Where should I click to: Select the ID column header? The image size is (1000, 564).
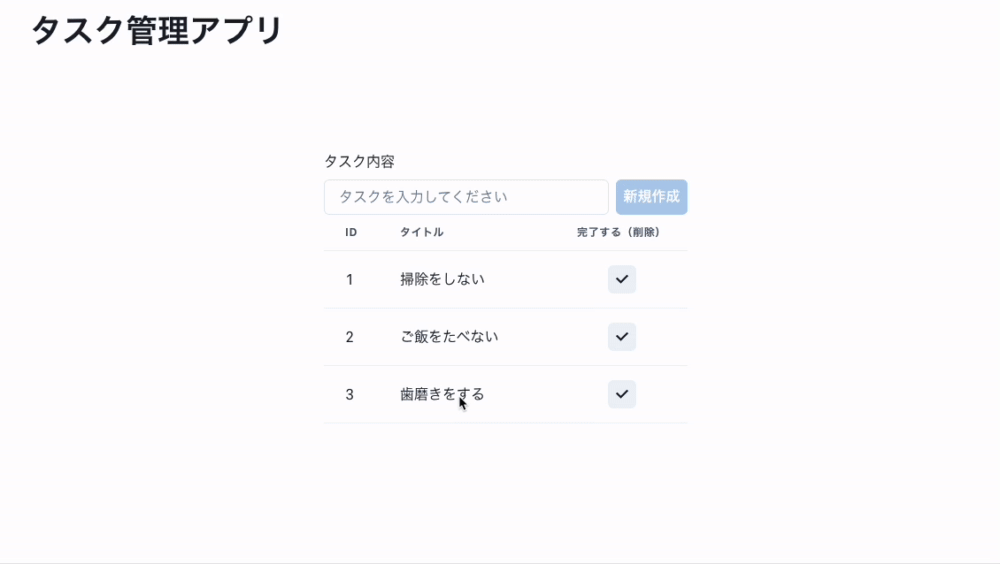tap(351, 232)
